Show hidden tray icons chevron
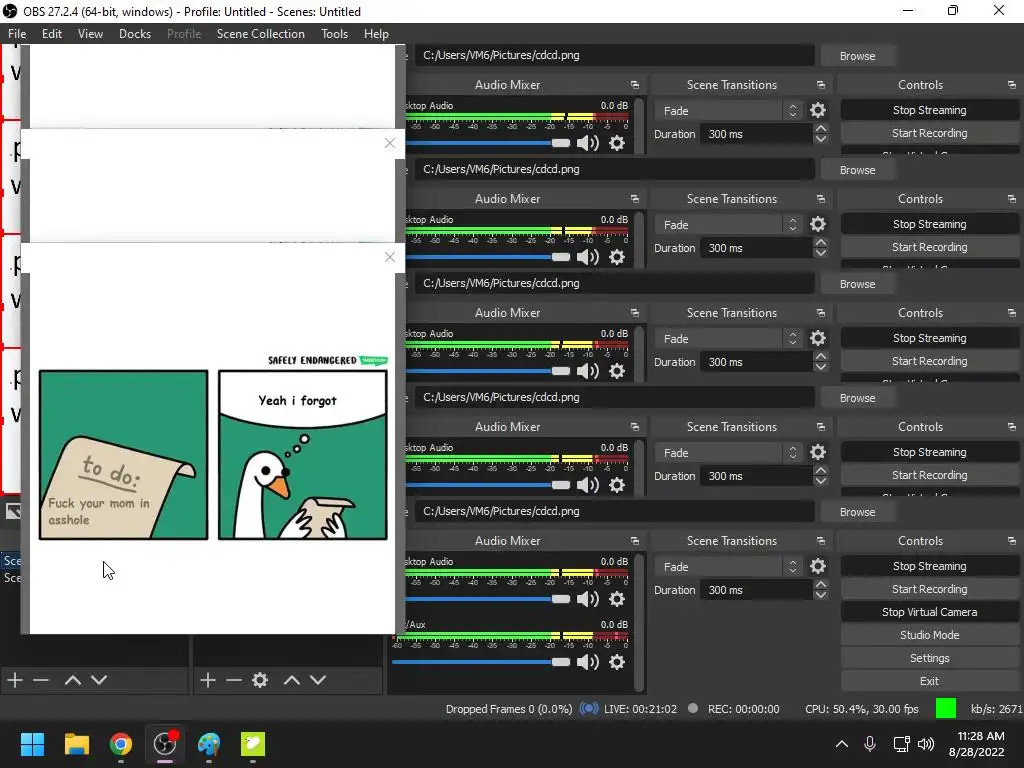 842,744
